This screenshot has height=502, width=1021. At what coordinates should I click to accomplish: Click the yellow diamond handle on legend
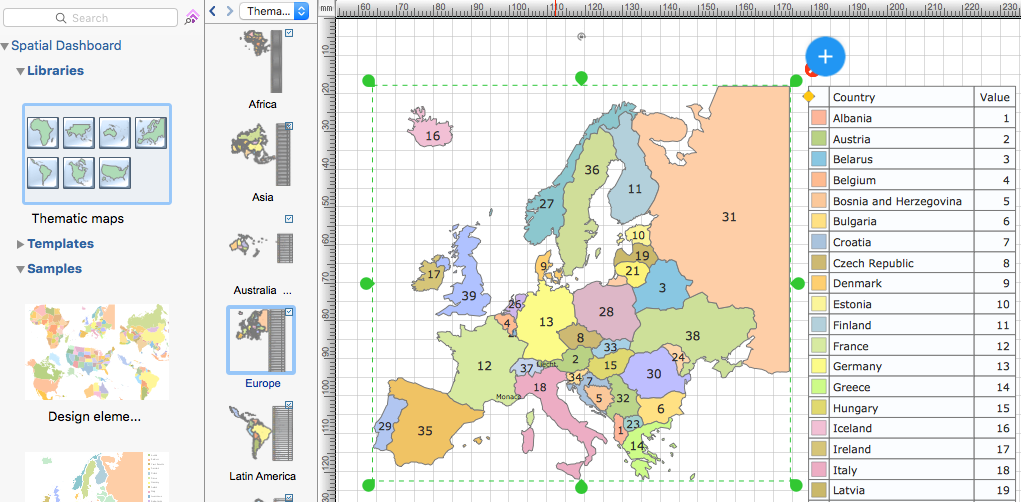pyautogui.click(x=809, y=97)
